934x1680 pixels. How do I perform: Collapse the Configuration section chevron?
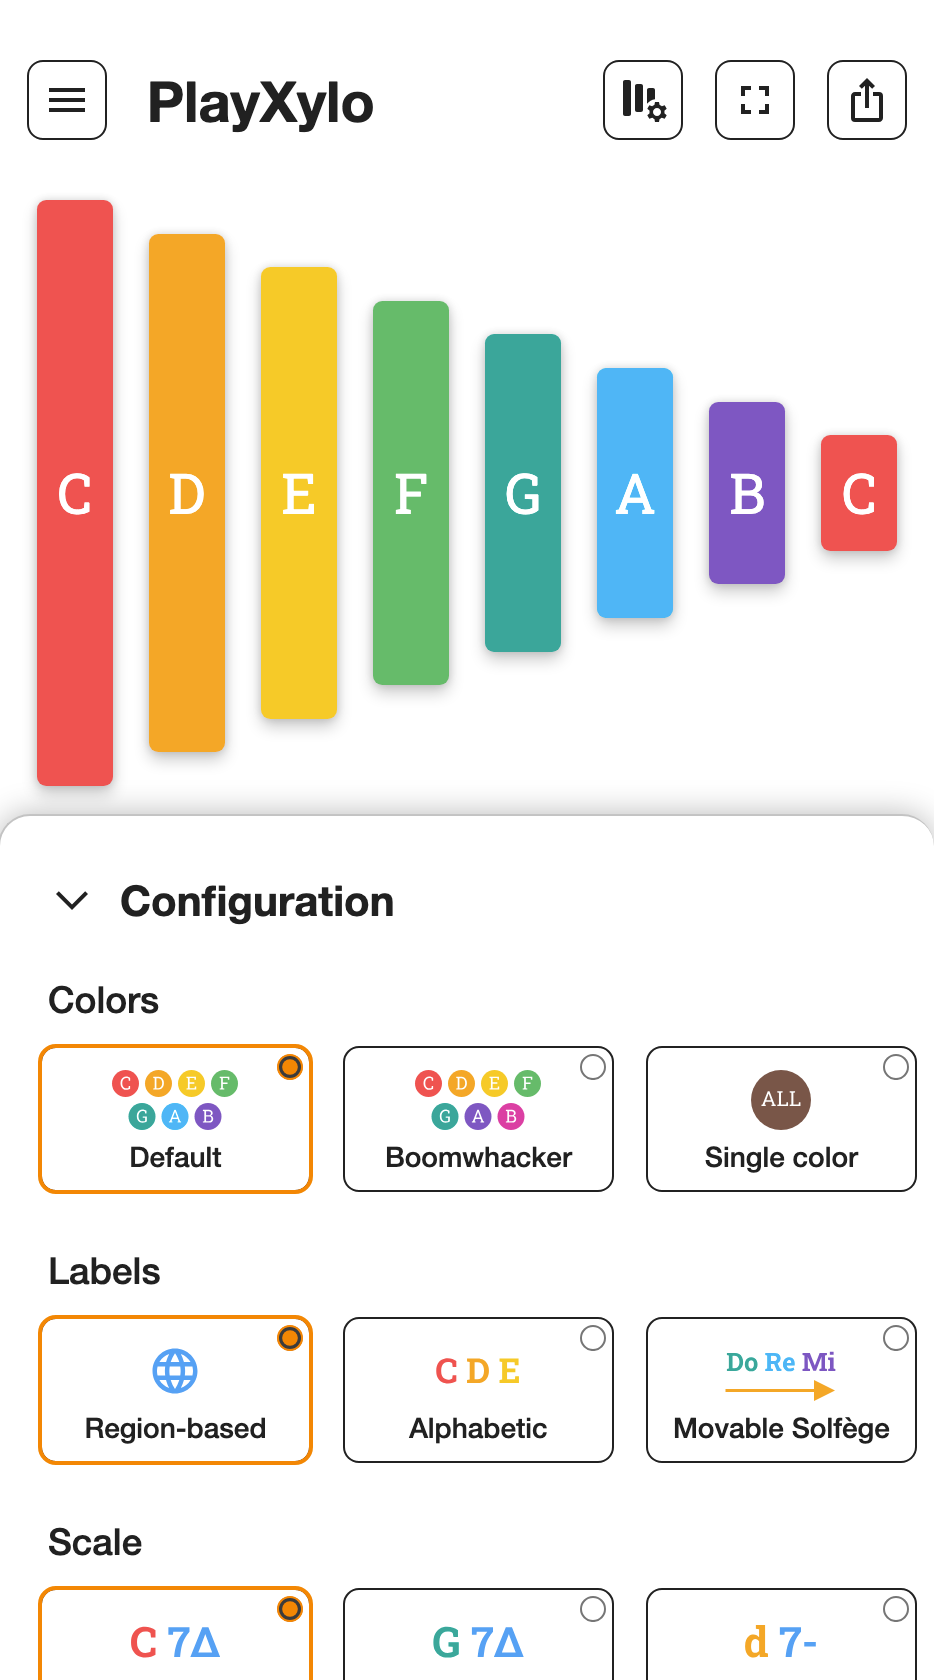[73, 901]
